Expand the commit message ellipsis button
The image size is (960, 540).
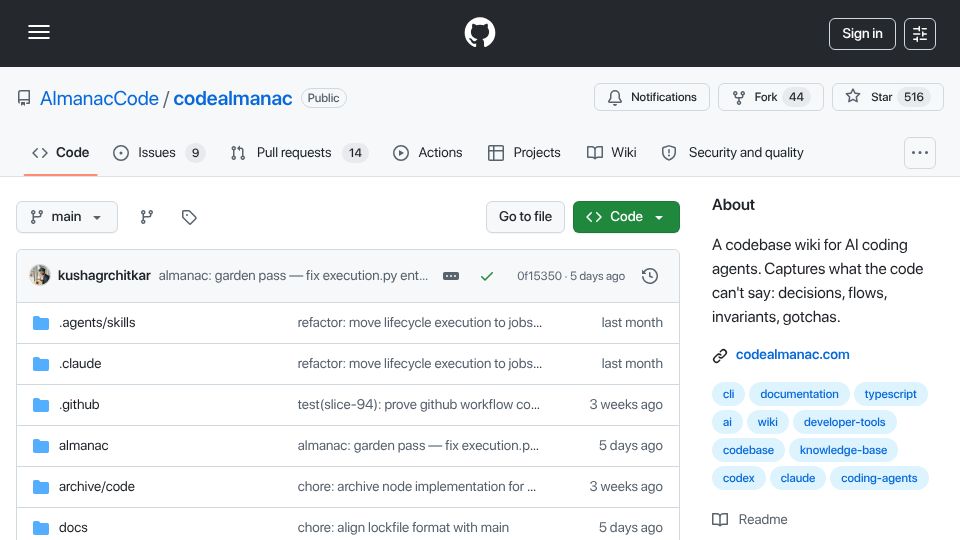coord(451,276)
